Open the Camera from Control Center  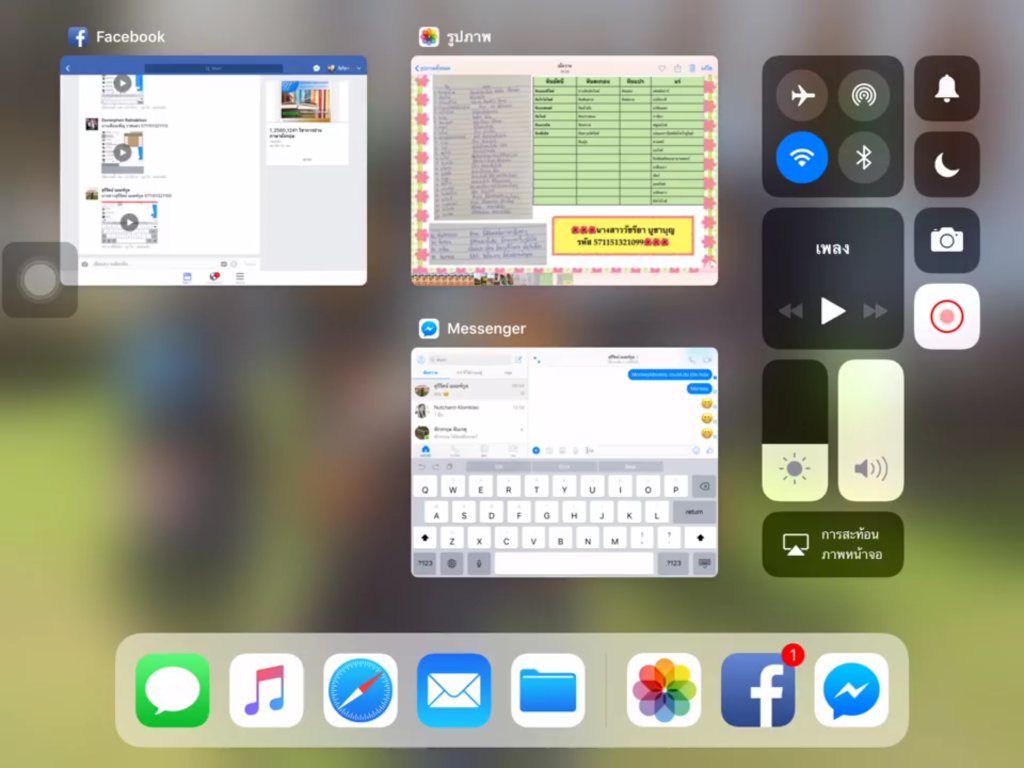click(x=946, y=240)
